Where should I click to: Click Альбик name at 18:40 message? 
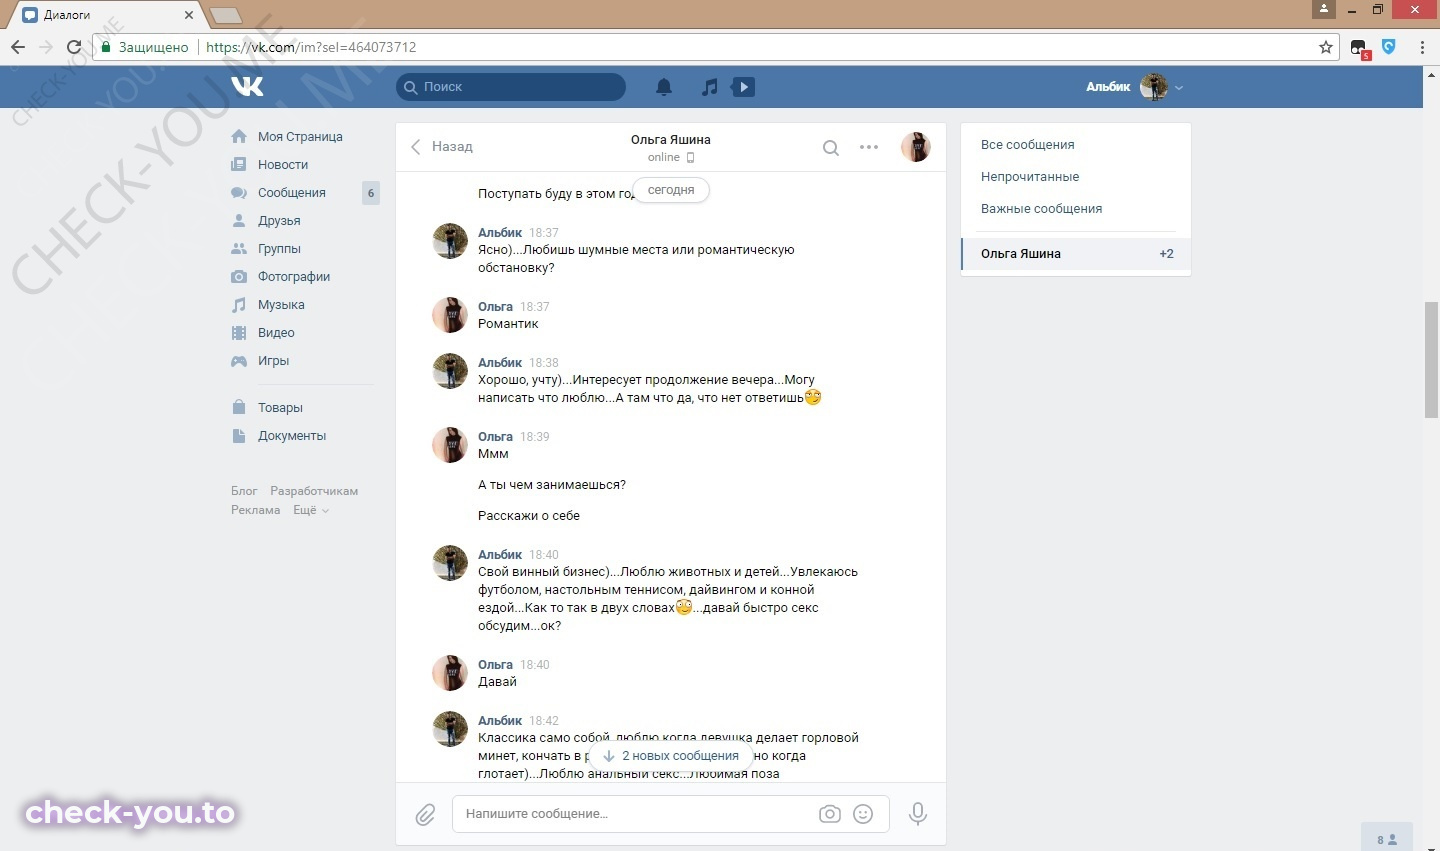point(500,555)
